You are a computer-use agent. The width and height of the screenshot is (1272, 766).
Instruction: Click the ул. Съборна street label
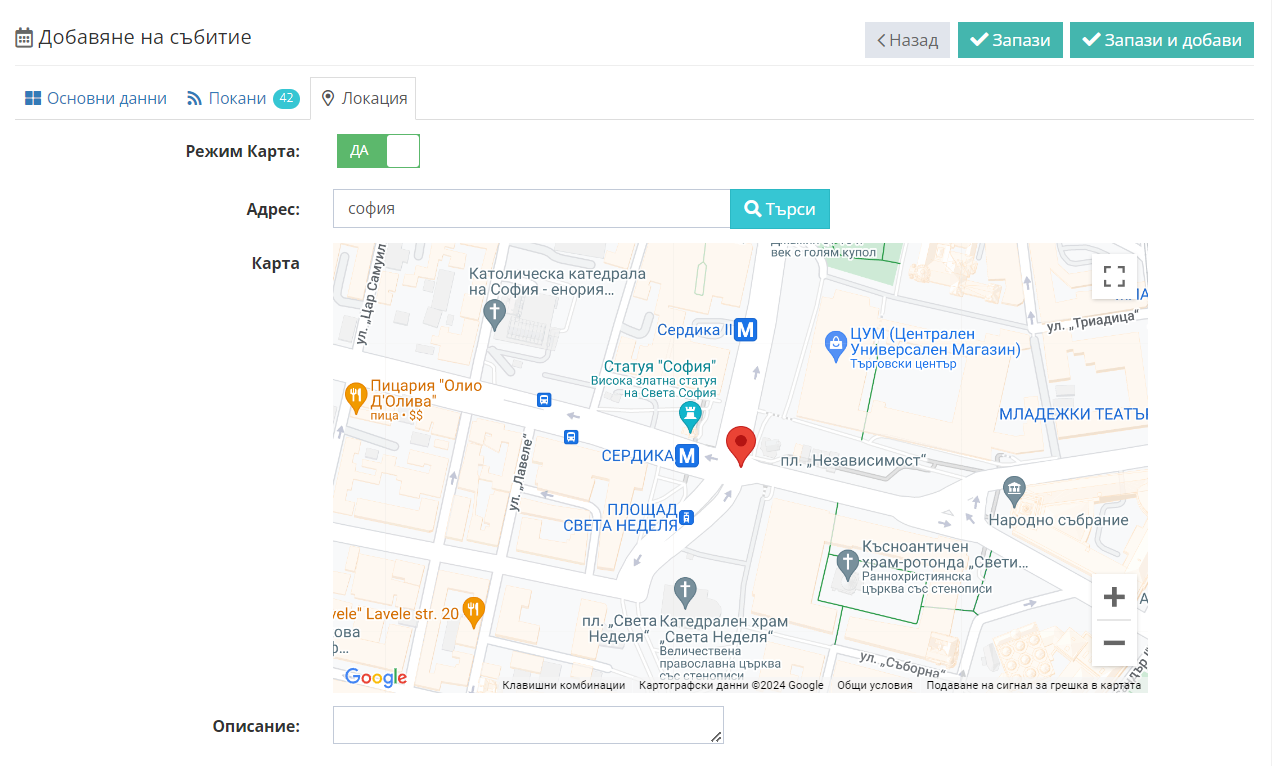(902, 664)
